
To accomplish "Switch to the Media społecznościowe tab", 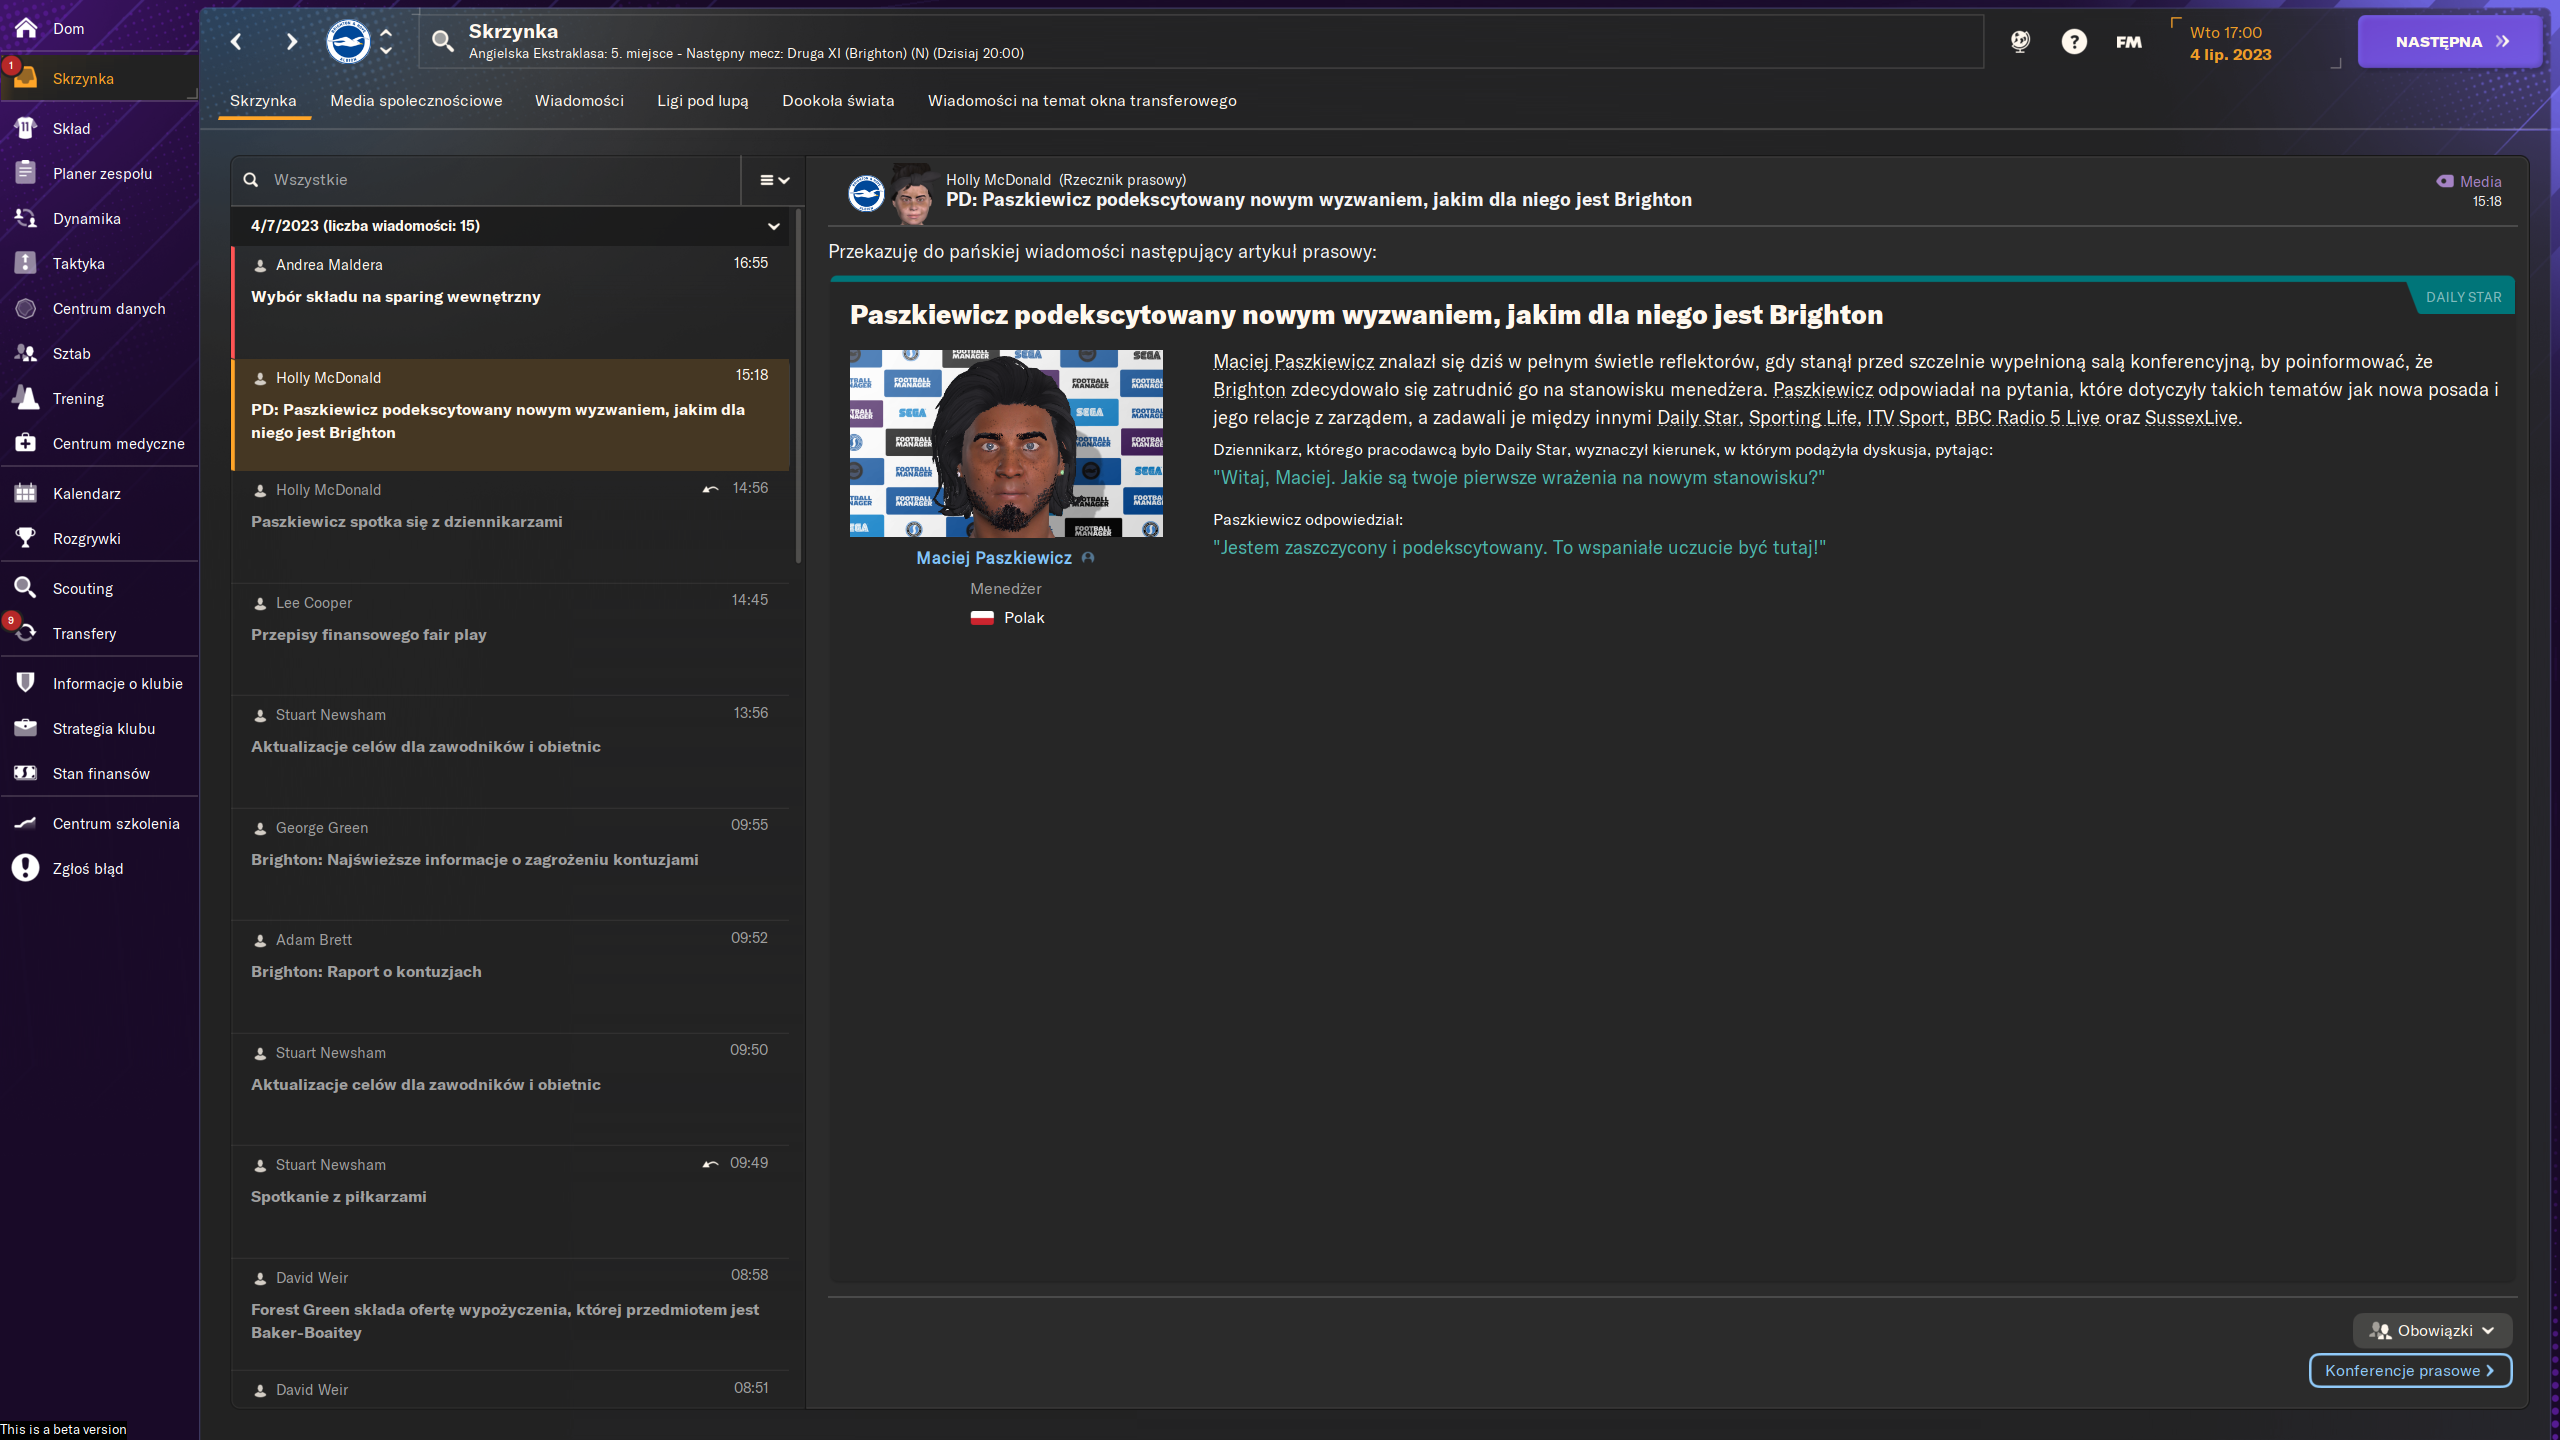I will coord(416,100).
